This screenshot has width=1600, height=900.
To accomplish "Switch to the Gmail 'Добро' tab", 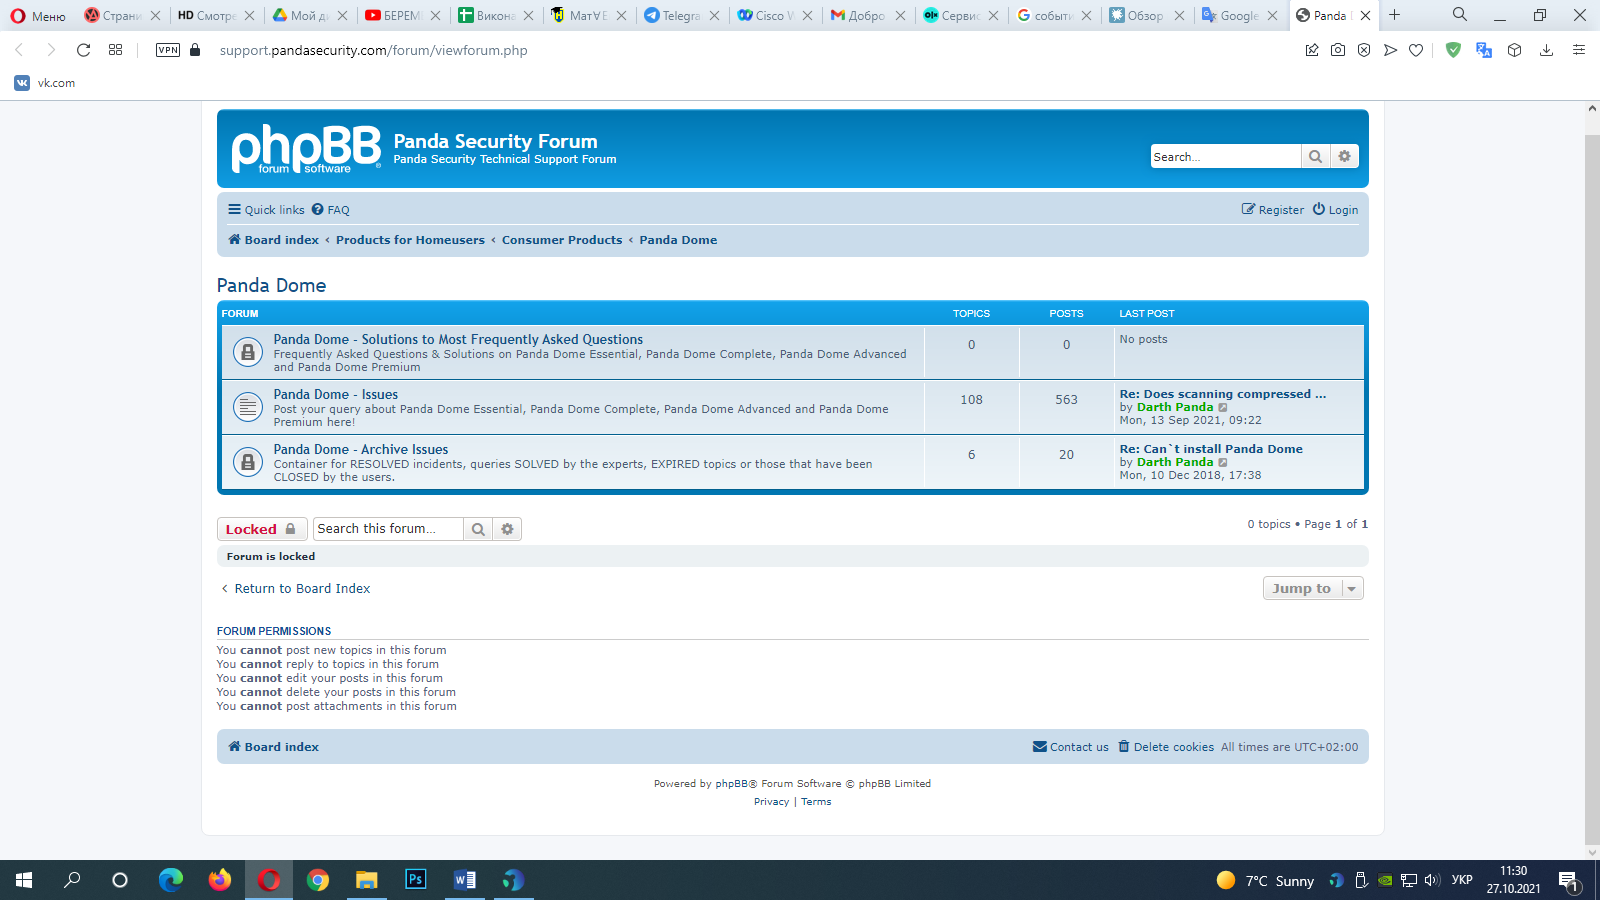I will click(x=867, y=15).
